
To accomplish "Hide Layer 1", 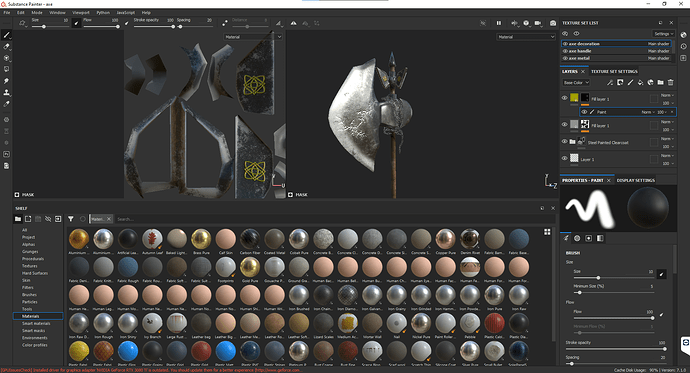I will click(565, 158).
